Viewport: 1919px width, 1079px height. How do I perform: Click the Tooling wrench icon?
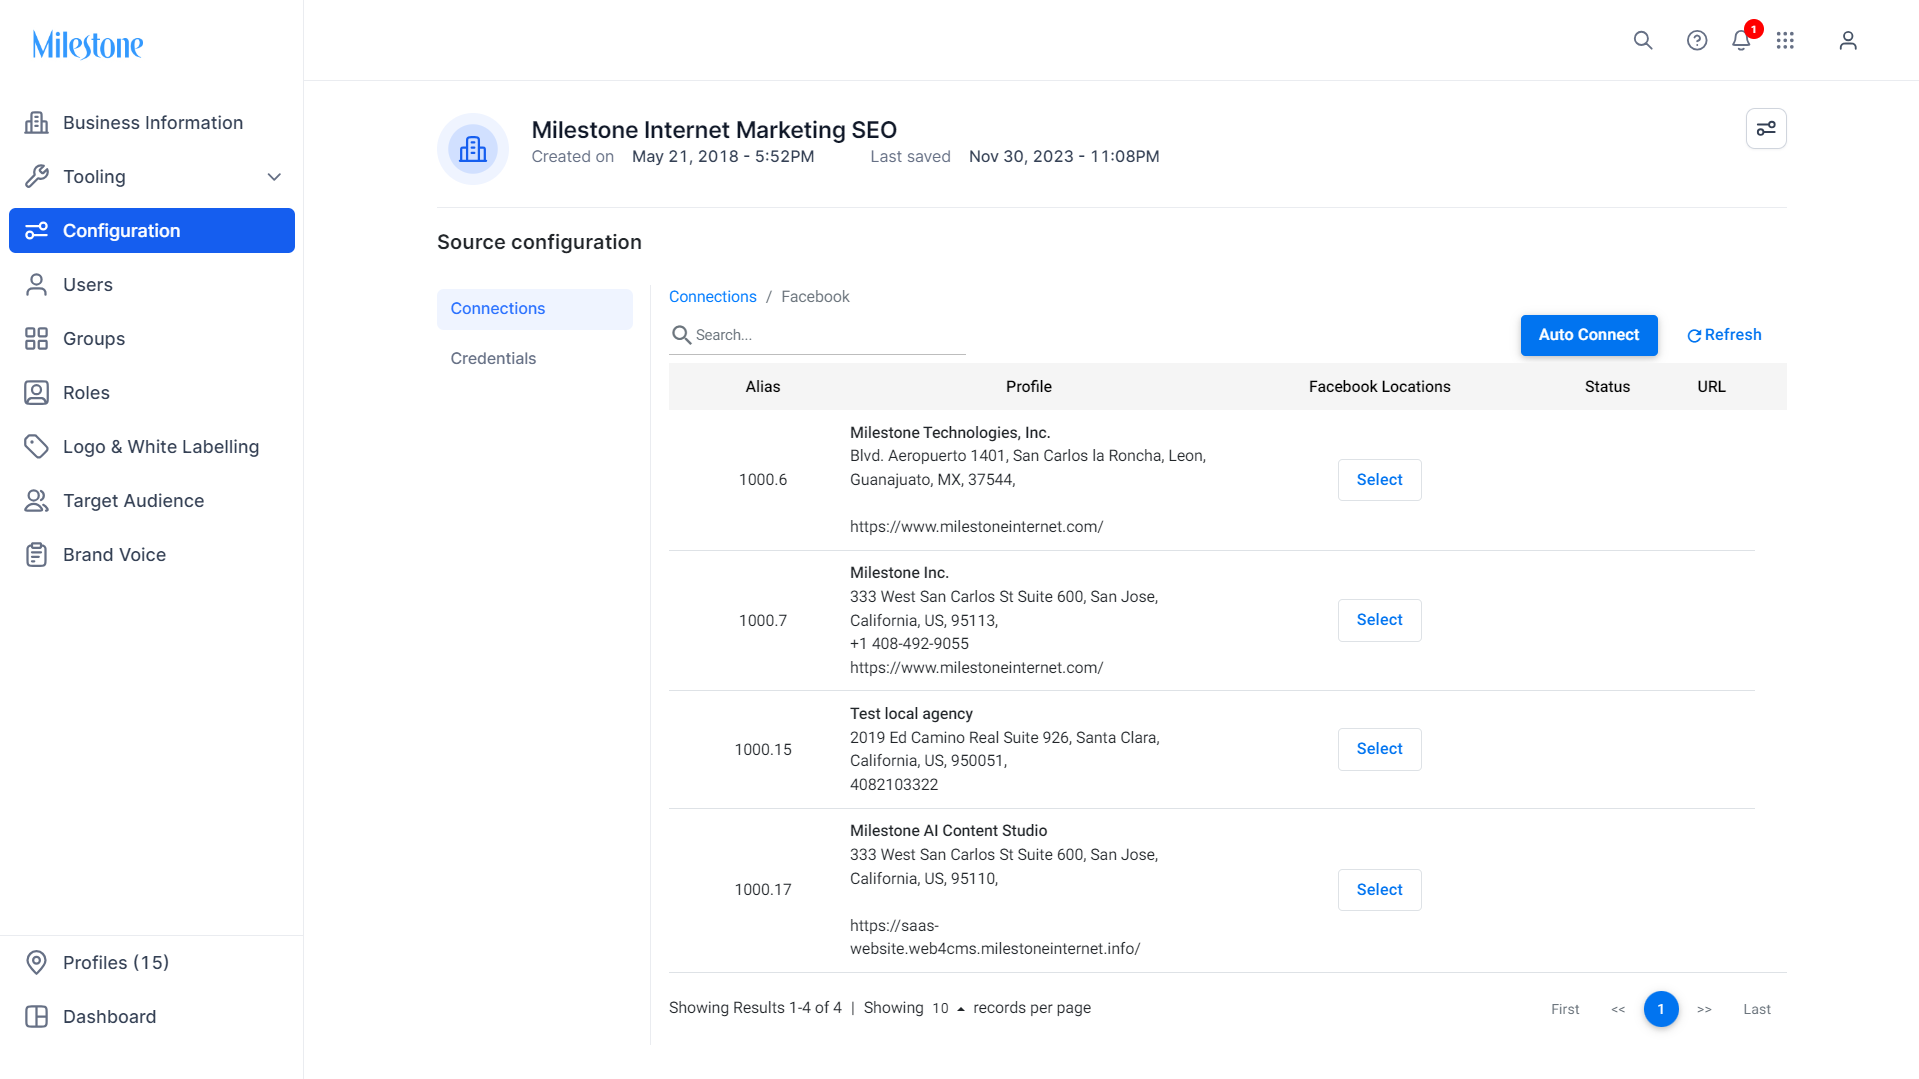(x=37, y=177)
